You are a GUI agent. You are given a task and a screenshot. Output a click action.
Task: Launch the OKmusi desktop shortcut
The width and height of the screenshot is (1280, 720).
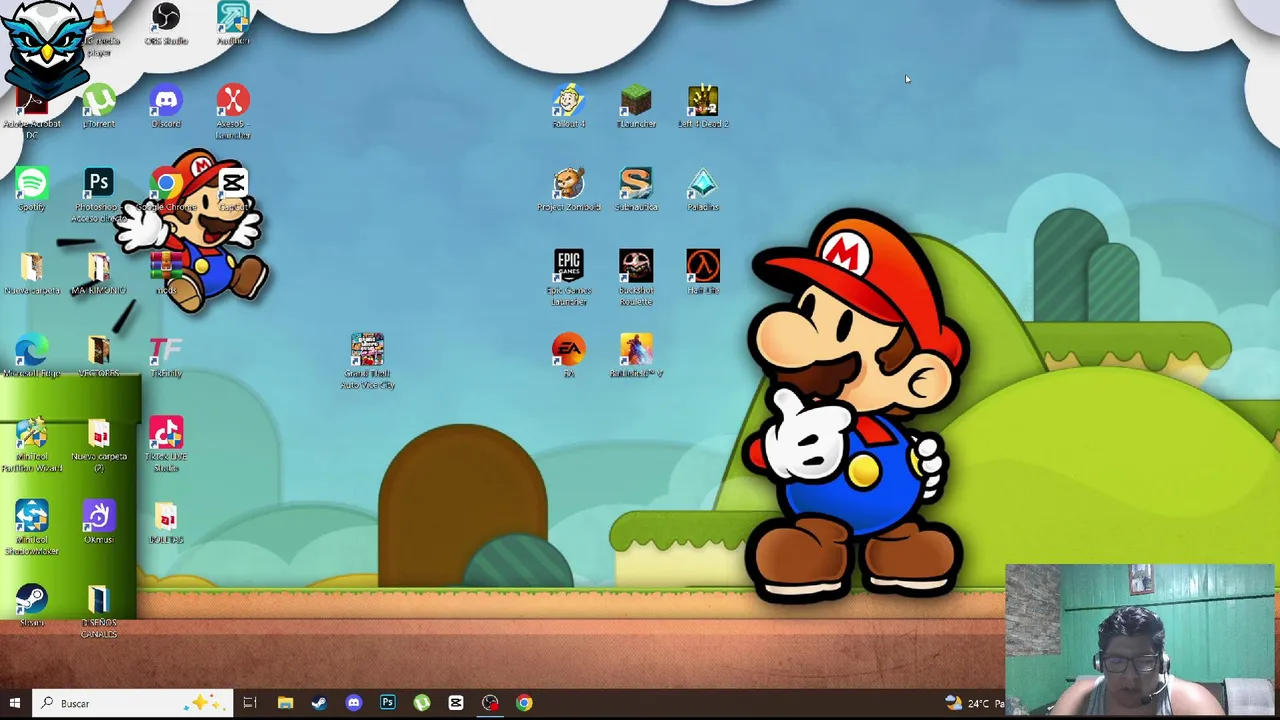(x=99, y=522)
